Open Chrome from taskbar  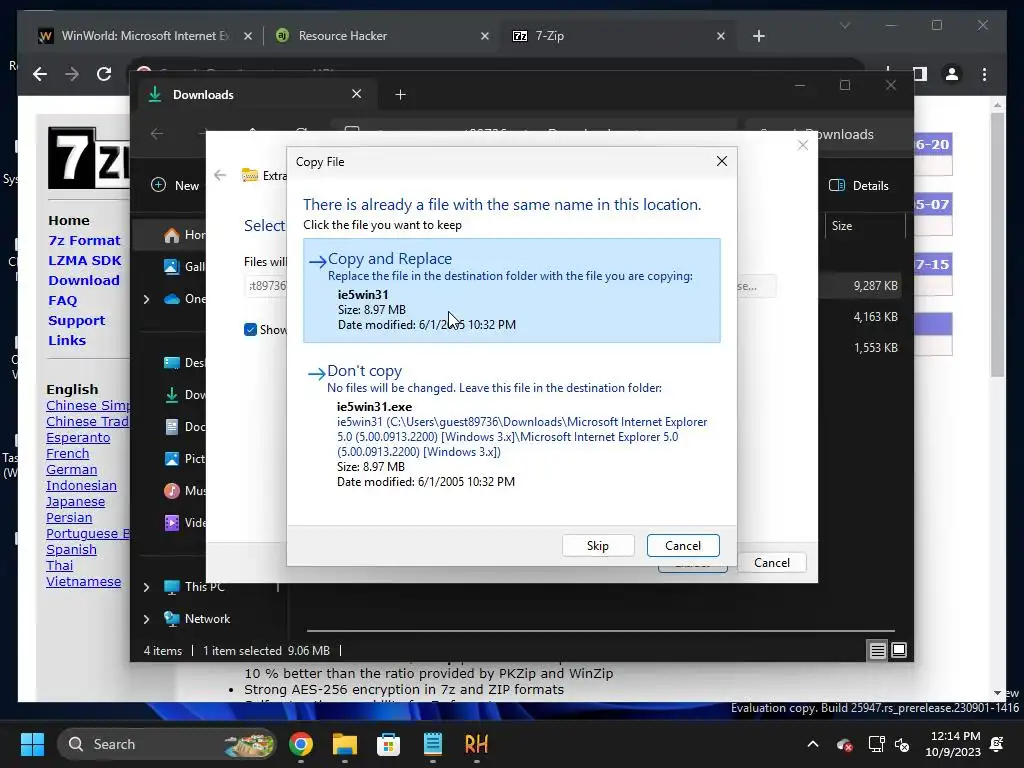point(300,744)
